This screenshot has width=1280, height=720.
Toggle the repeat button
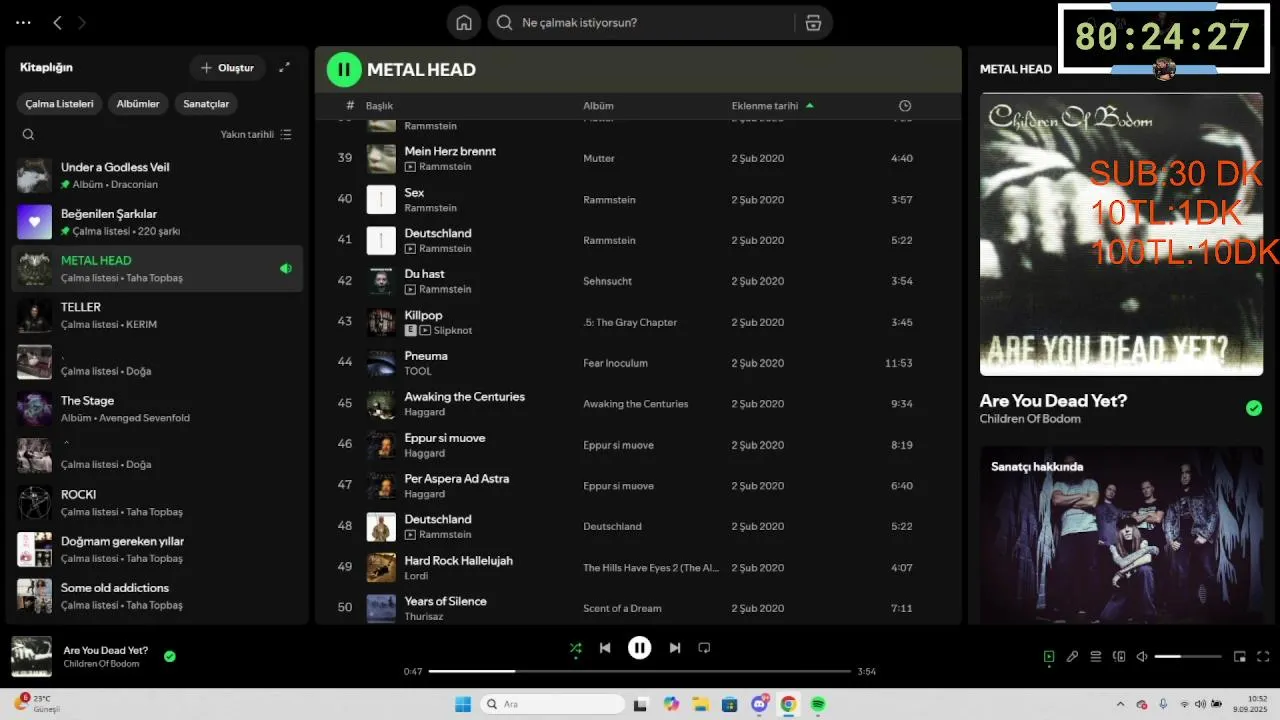click(x=704, y=648)
